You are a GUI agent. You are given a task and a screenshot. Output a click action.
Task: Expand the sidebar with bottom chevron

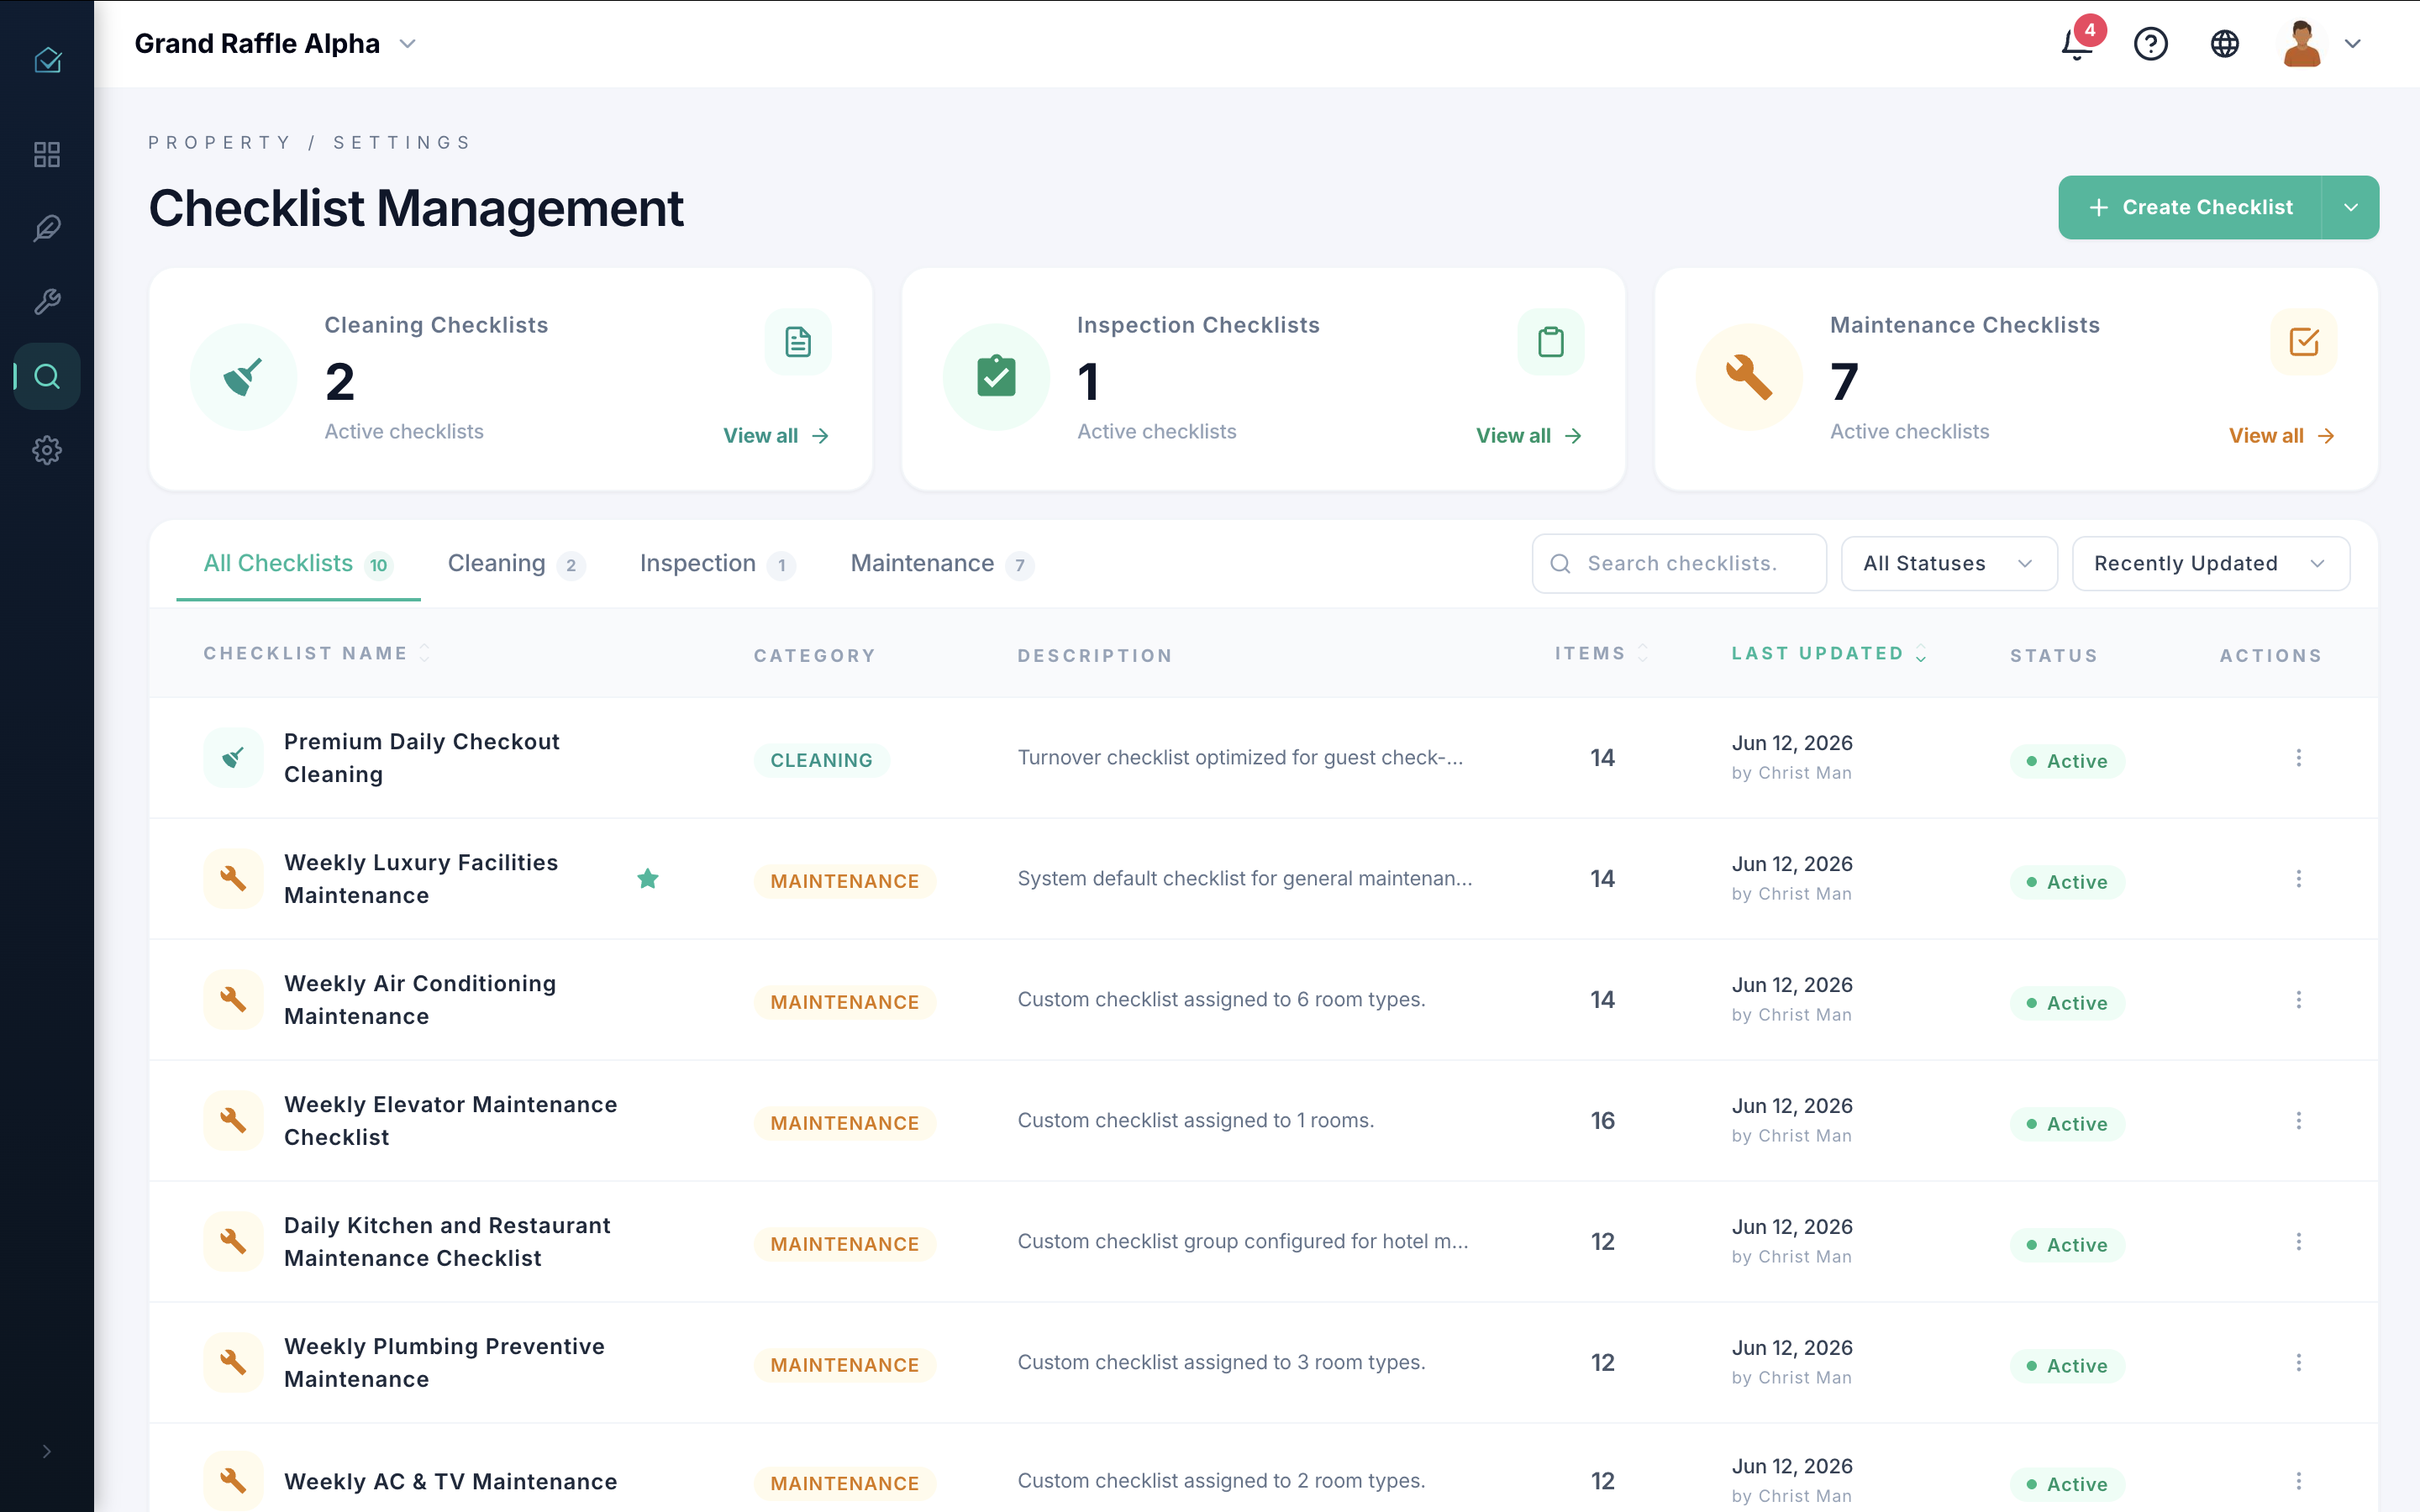47,1451
